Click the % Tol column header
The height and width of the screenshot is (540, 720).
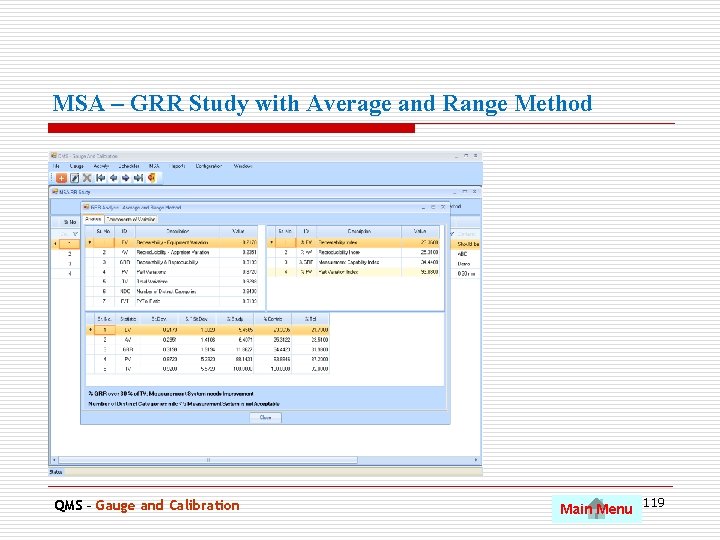310,319
